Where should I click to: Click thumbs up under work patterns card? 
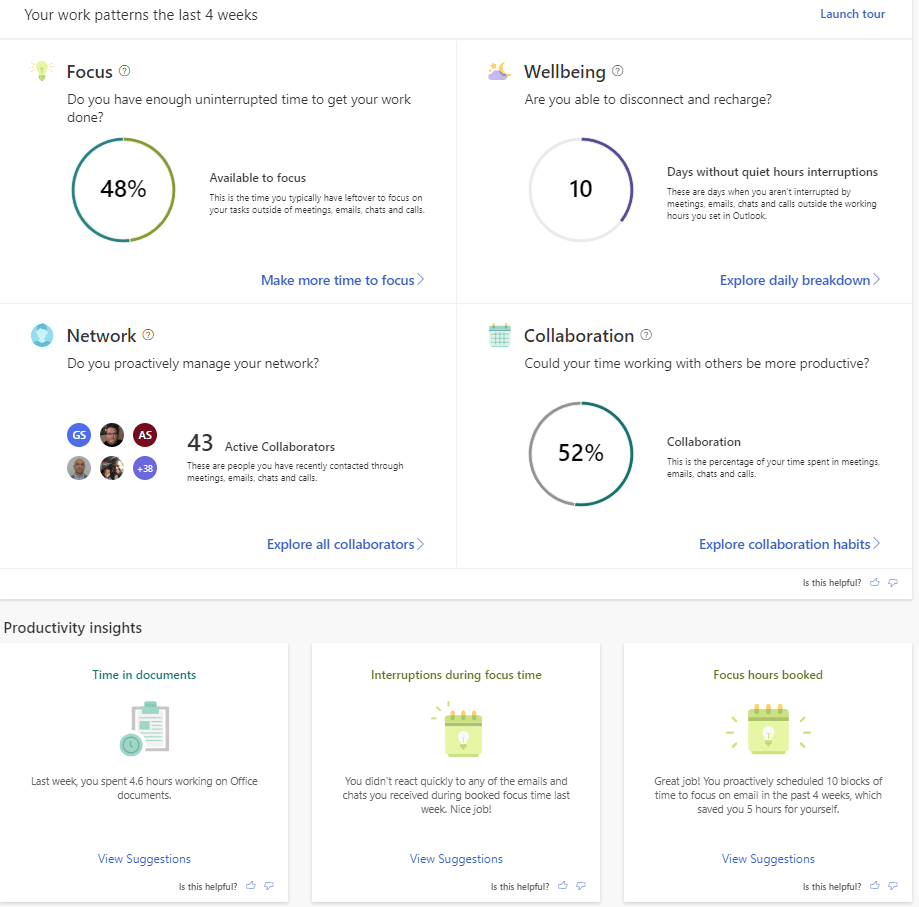875,582
